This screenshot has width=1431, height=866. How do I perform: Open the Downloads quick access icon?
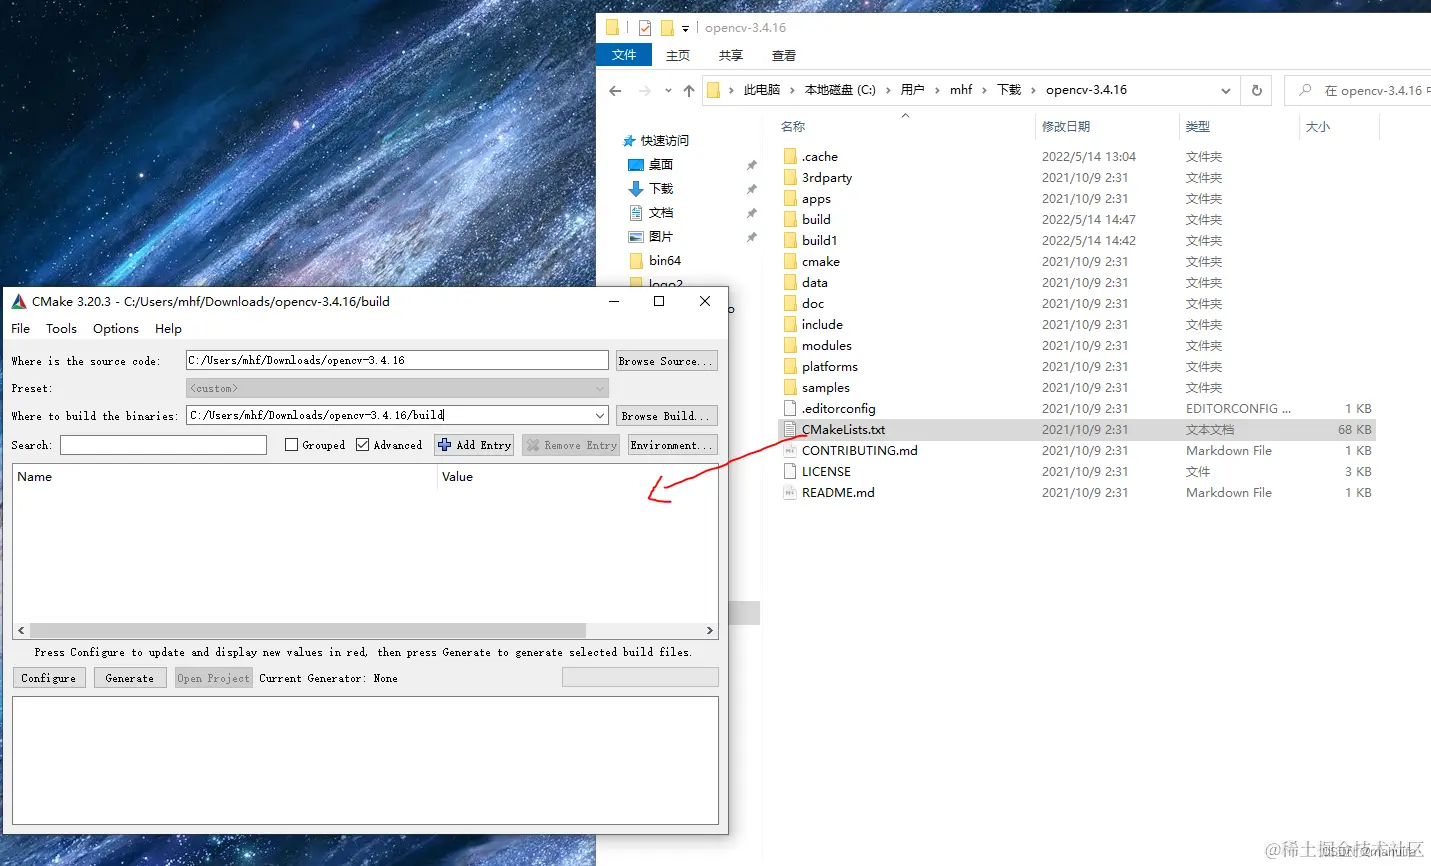click(x=636, y=189)
